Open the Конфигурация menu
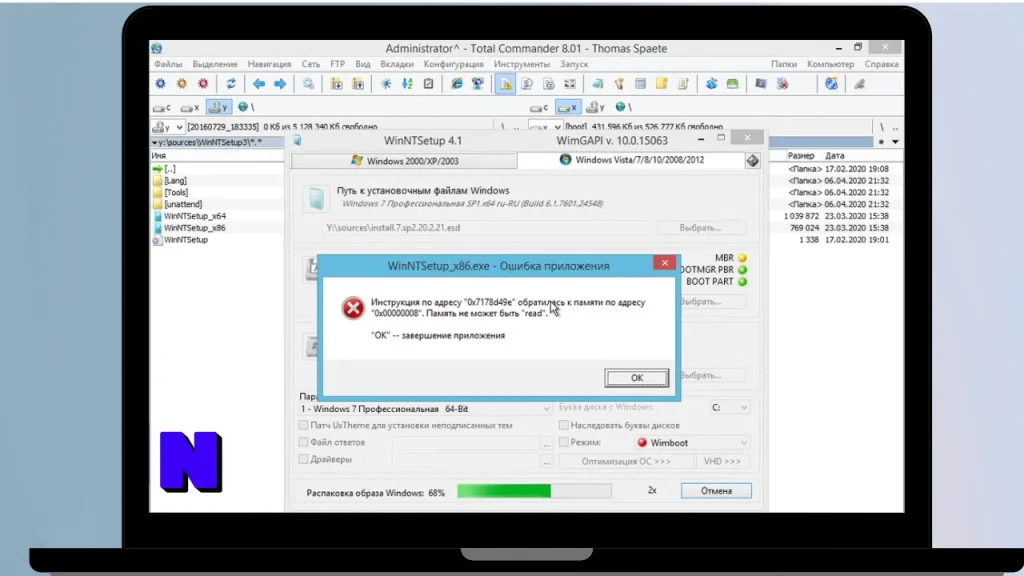Viewport: 1024px width, 576px height. point(453,64)
